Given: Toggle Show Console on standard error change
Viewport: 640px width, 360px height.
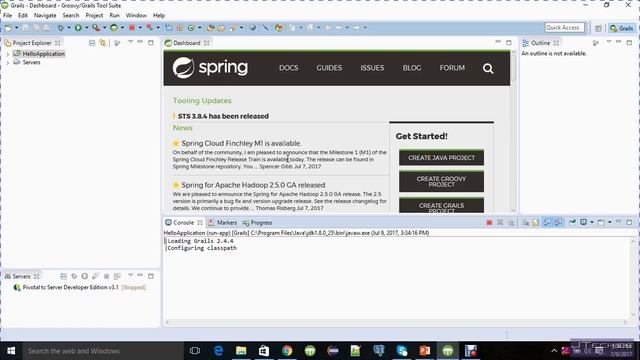Looking at the screenshot, I should [558, 222].
